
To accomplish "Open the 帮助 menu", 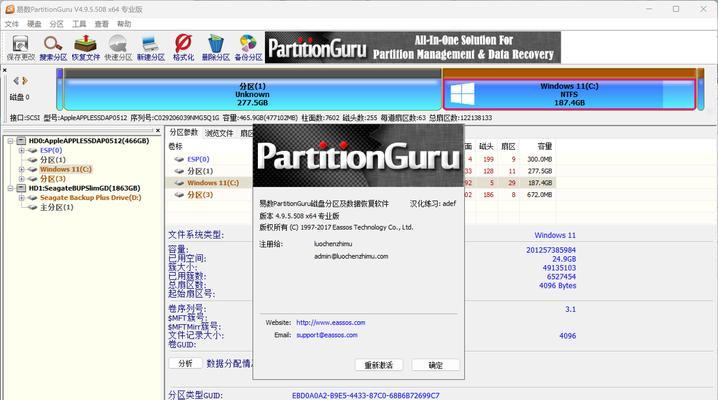I will tap(124, 24).
